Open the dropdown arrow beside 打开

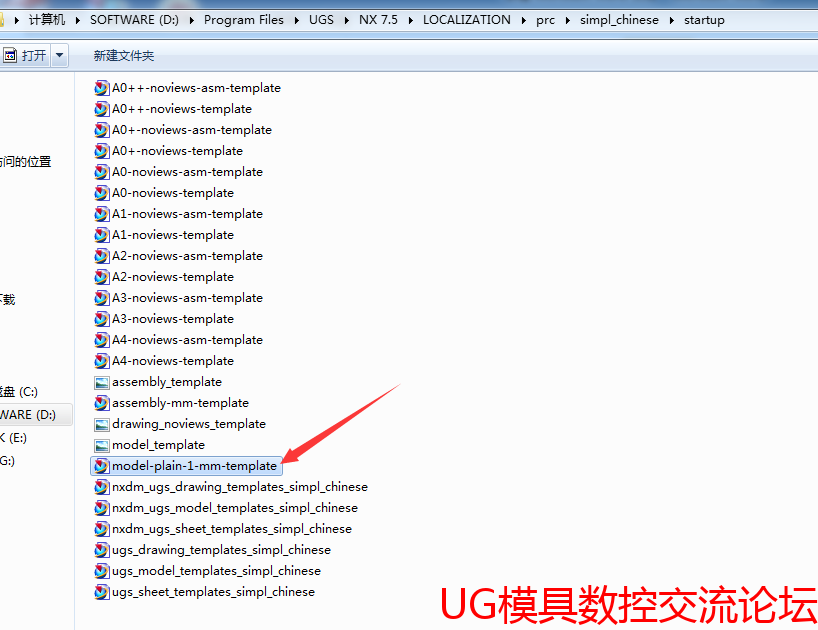pyautogui.click(x=59, y=55)
